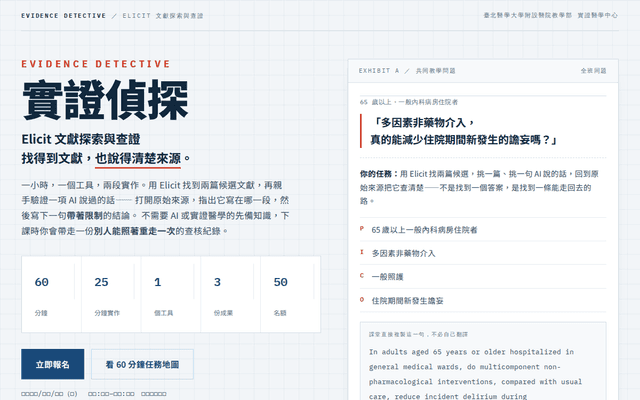Click the 全班同題 label in card header
640x400 pixels.
coord(593,71)
